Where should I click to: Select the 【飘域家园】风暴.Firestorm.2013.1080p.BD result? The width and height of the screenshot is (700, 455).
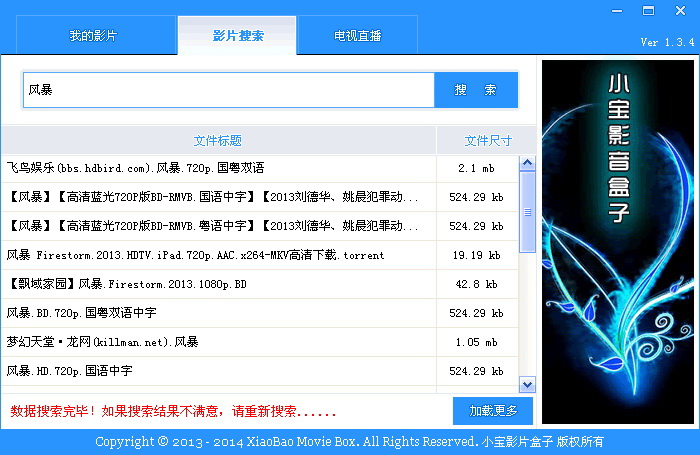pos(219,284)
